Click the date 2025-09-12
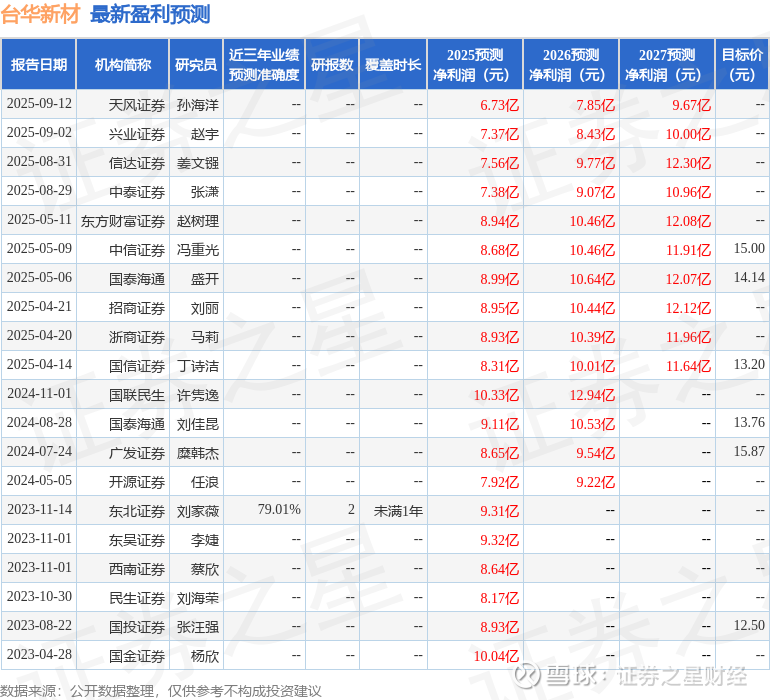770x700 pixels. (39, 104)
